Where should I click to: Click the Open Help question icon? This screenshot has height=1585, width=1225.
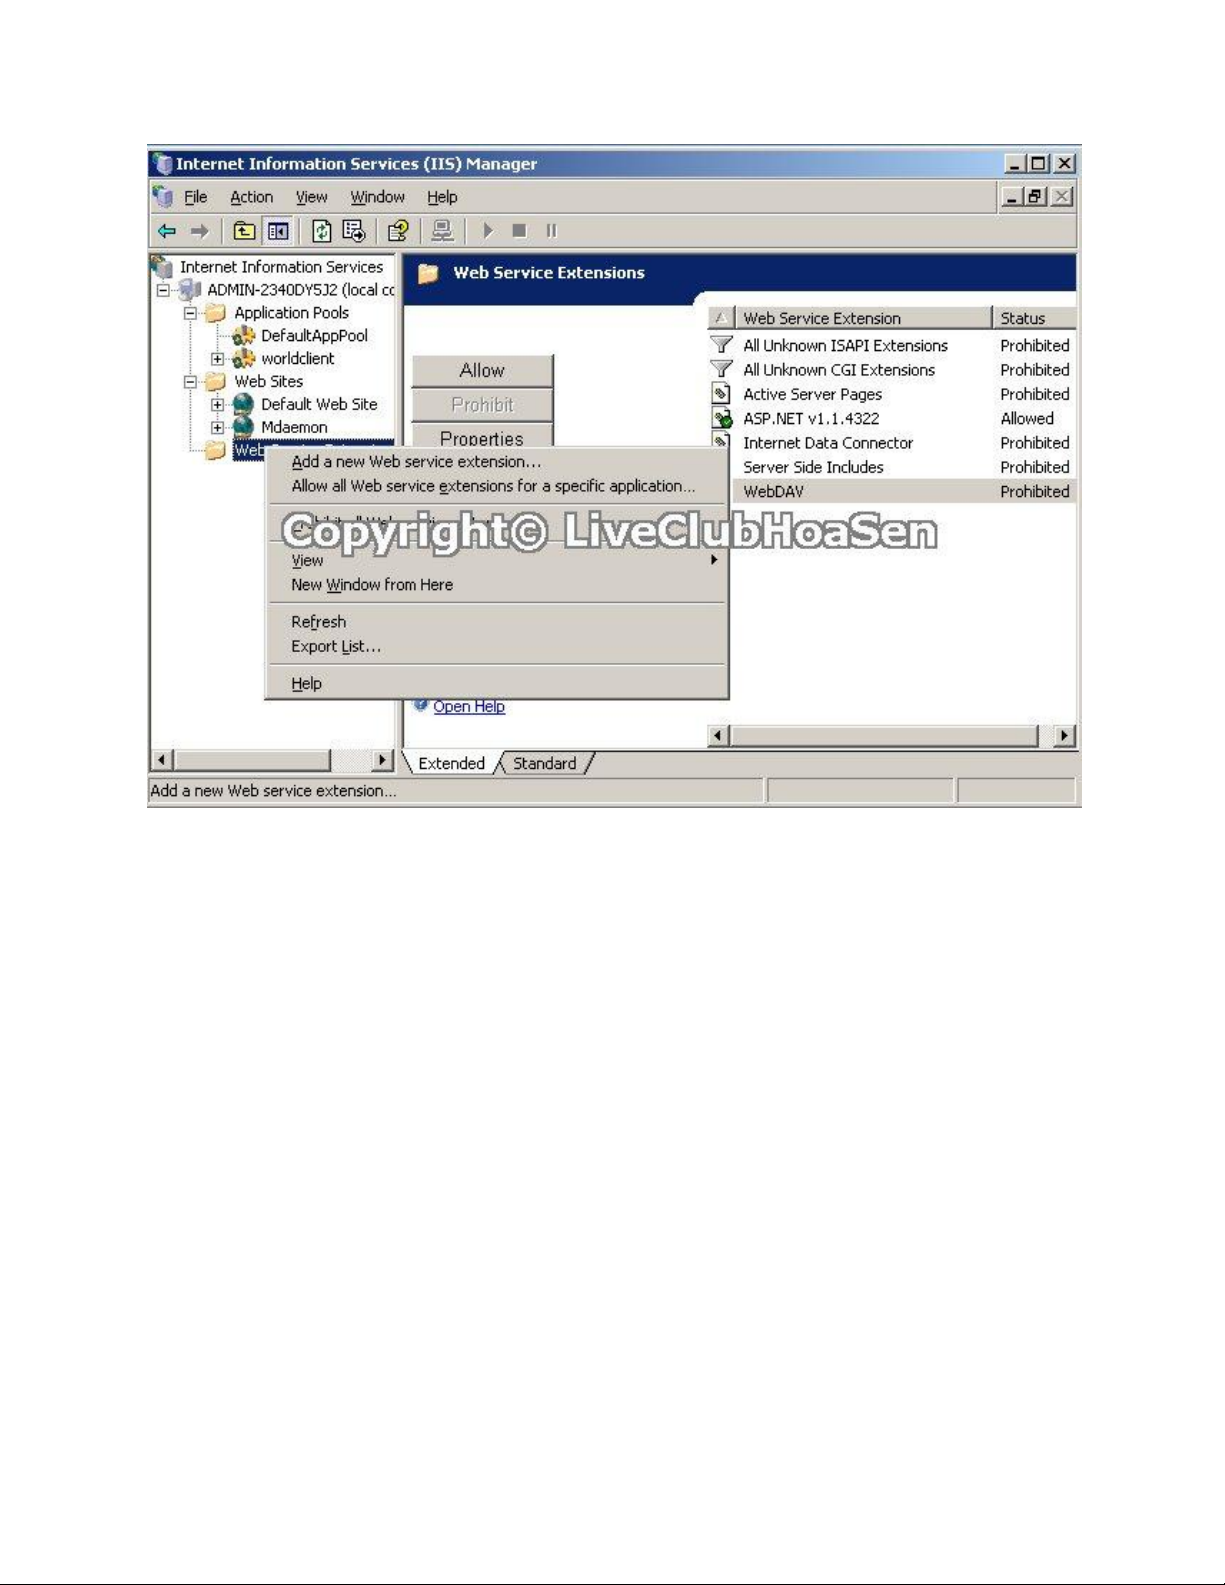421,705
